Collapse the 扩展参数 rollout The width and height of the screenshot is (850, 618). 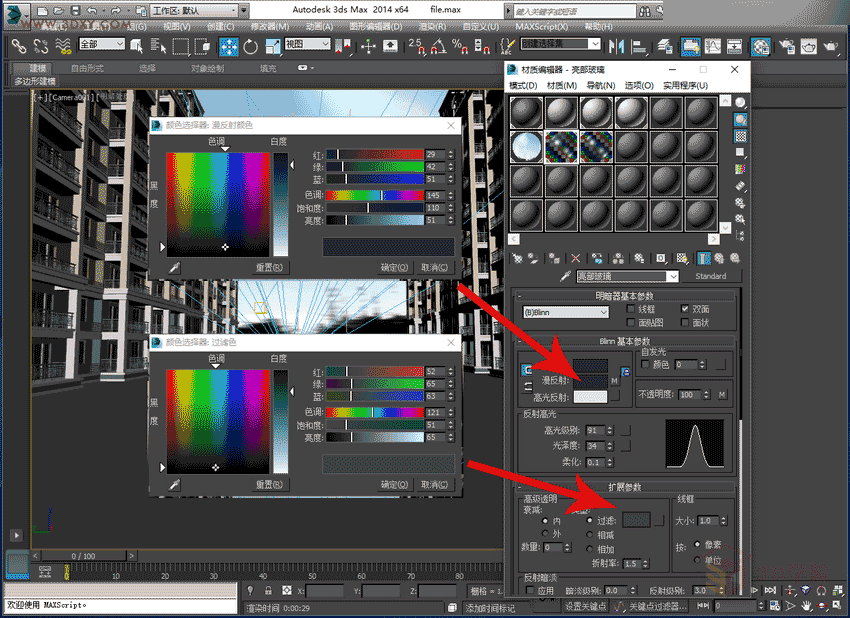624,487
